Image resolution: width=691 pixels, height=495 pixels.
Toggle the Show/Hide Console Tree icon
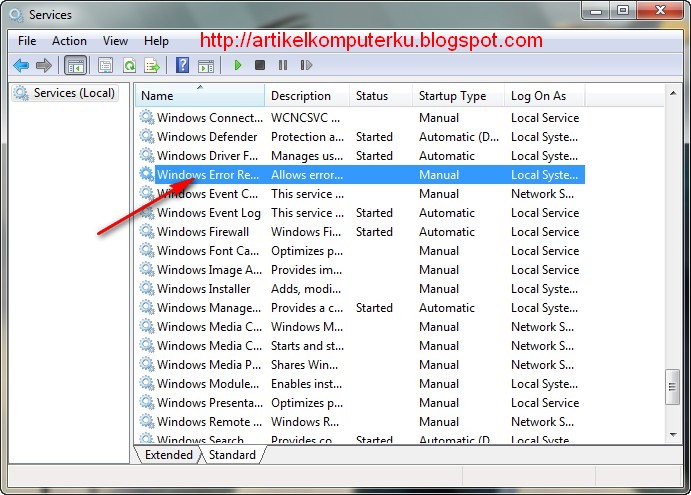tap(75, 66)
